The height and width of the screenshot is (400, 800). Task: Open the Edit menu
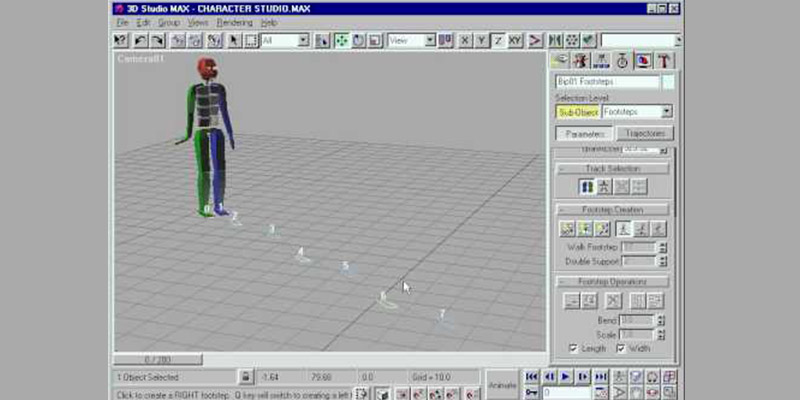143,22
